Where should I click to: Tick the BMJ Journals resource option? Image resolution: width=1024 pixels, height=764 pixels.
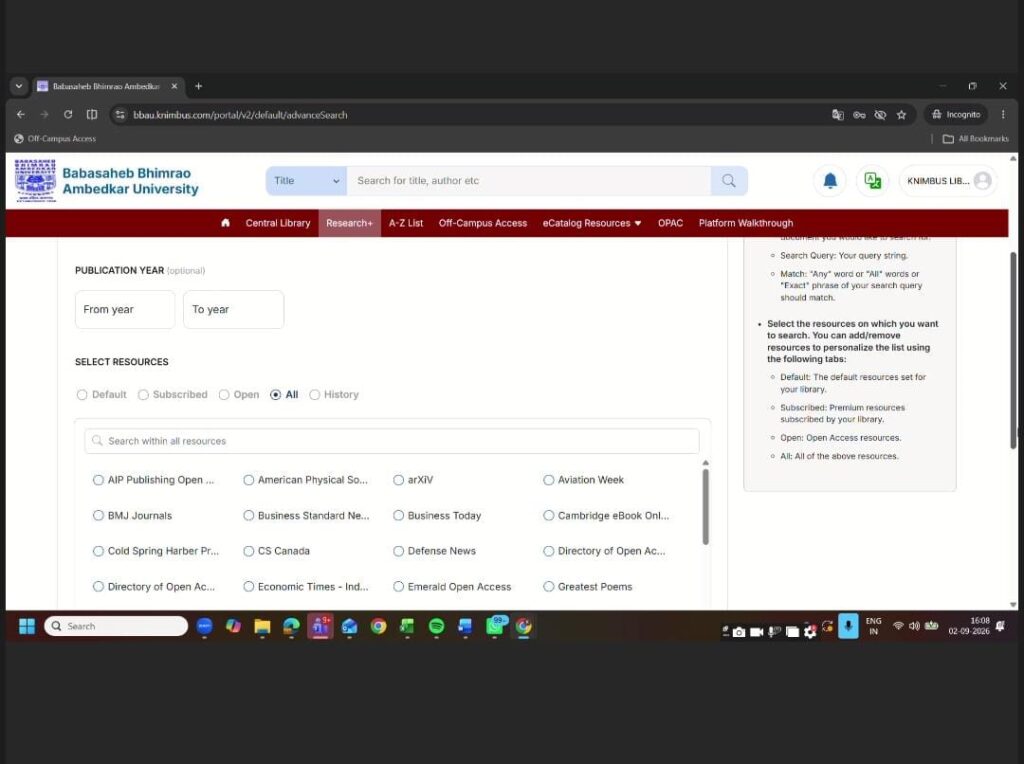coord(98,515)
